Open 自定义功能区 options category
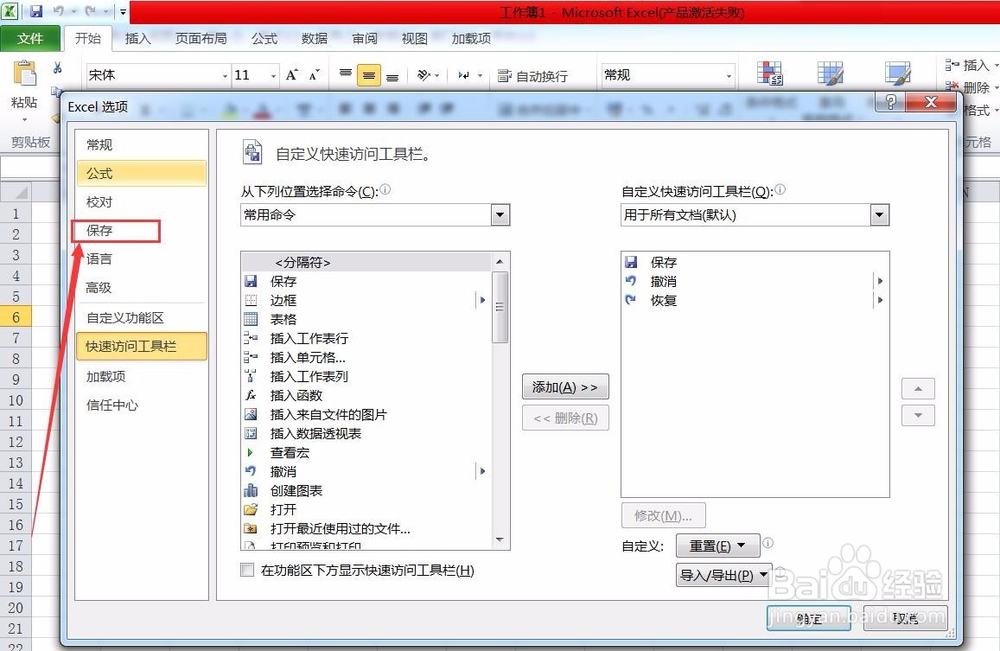This screenshot has width=1000, height=651. [141, 318]
